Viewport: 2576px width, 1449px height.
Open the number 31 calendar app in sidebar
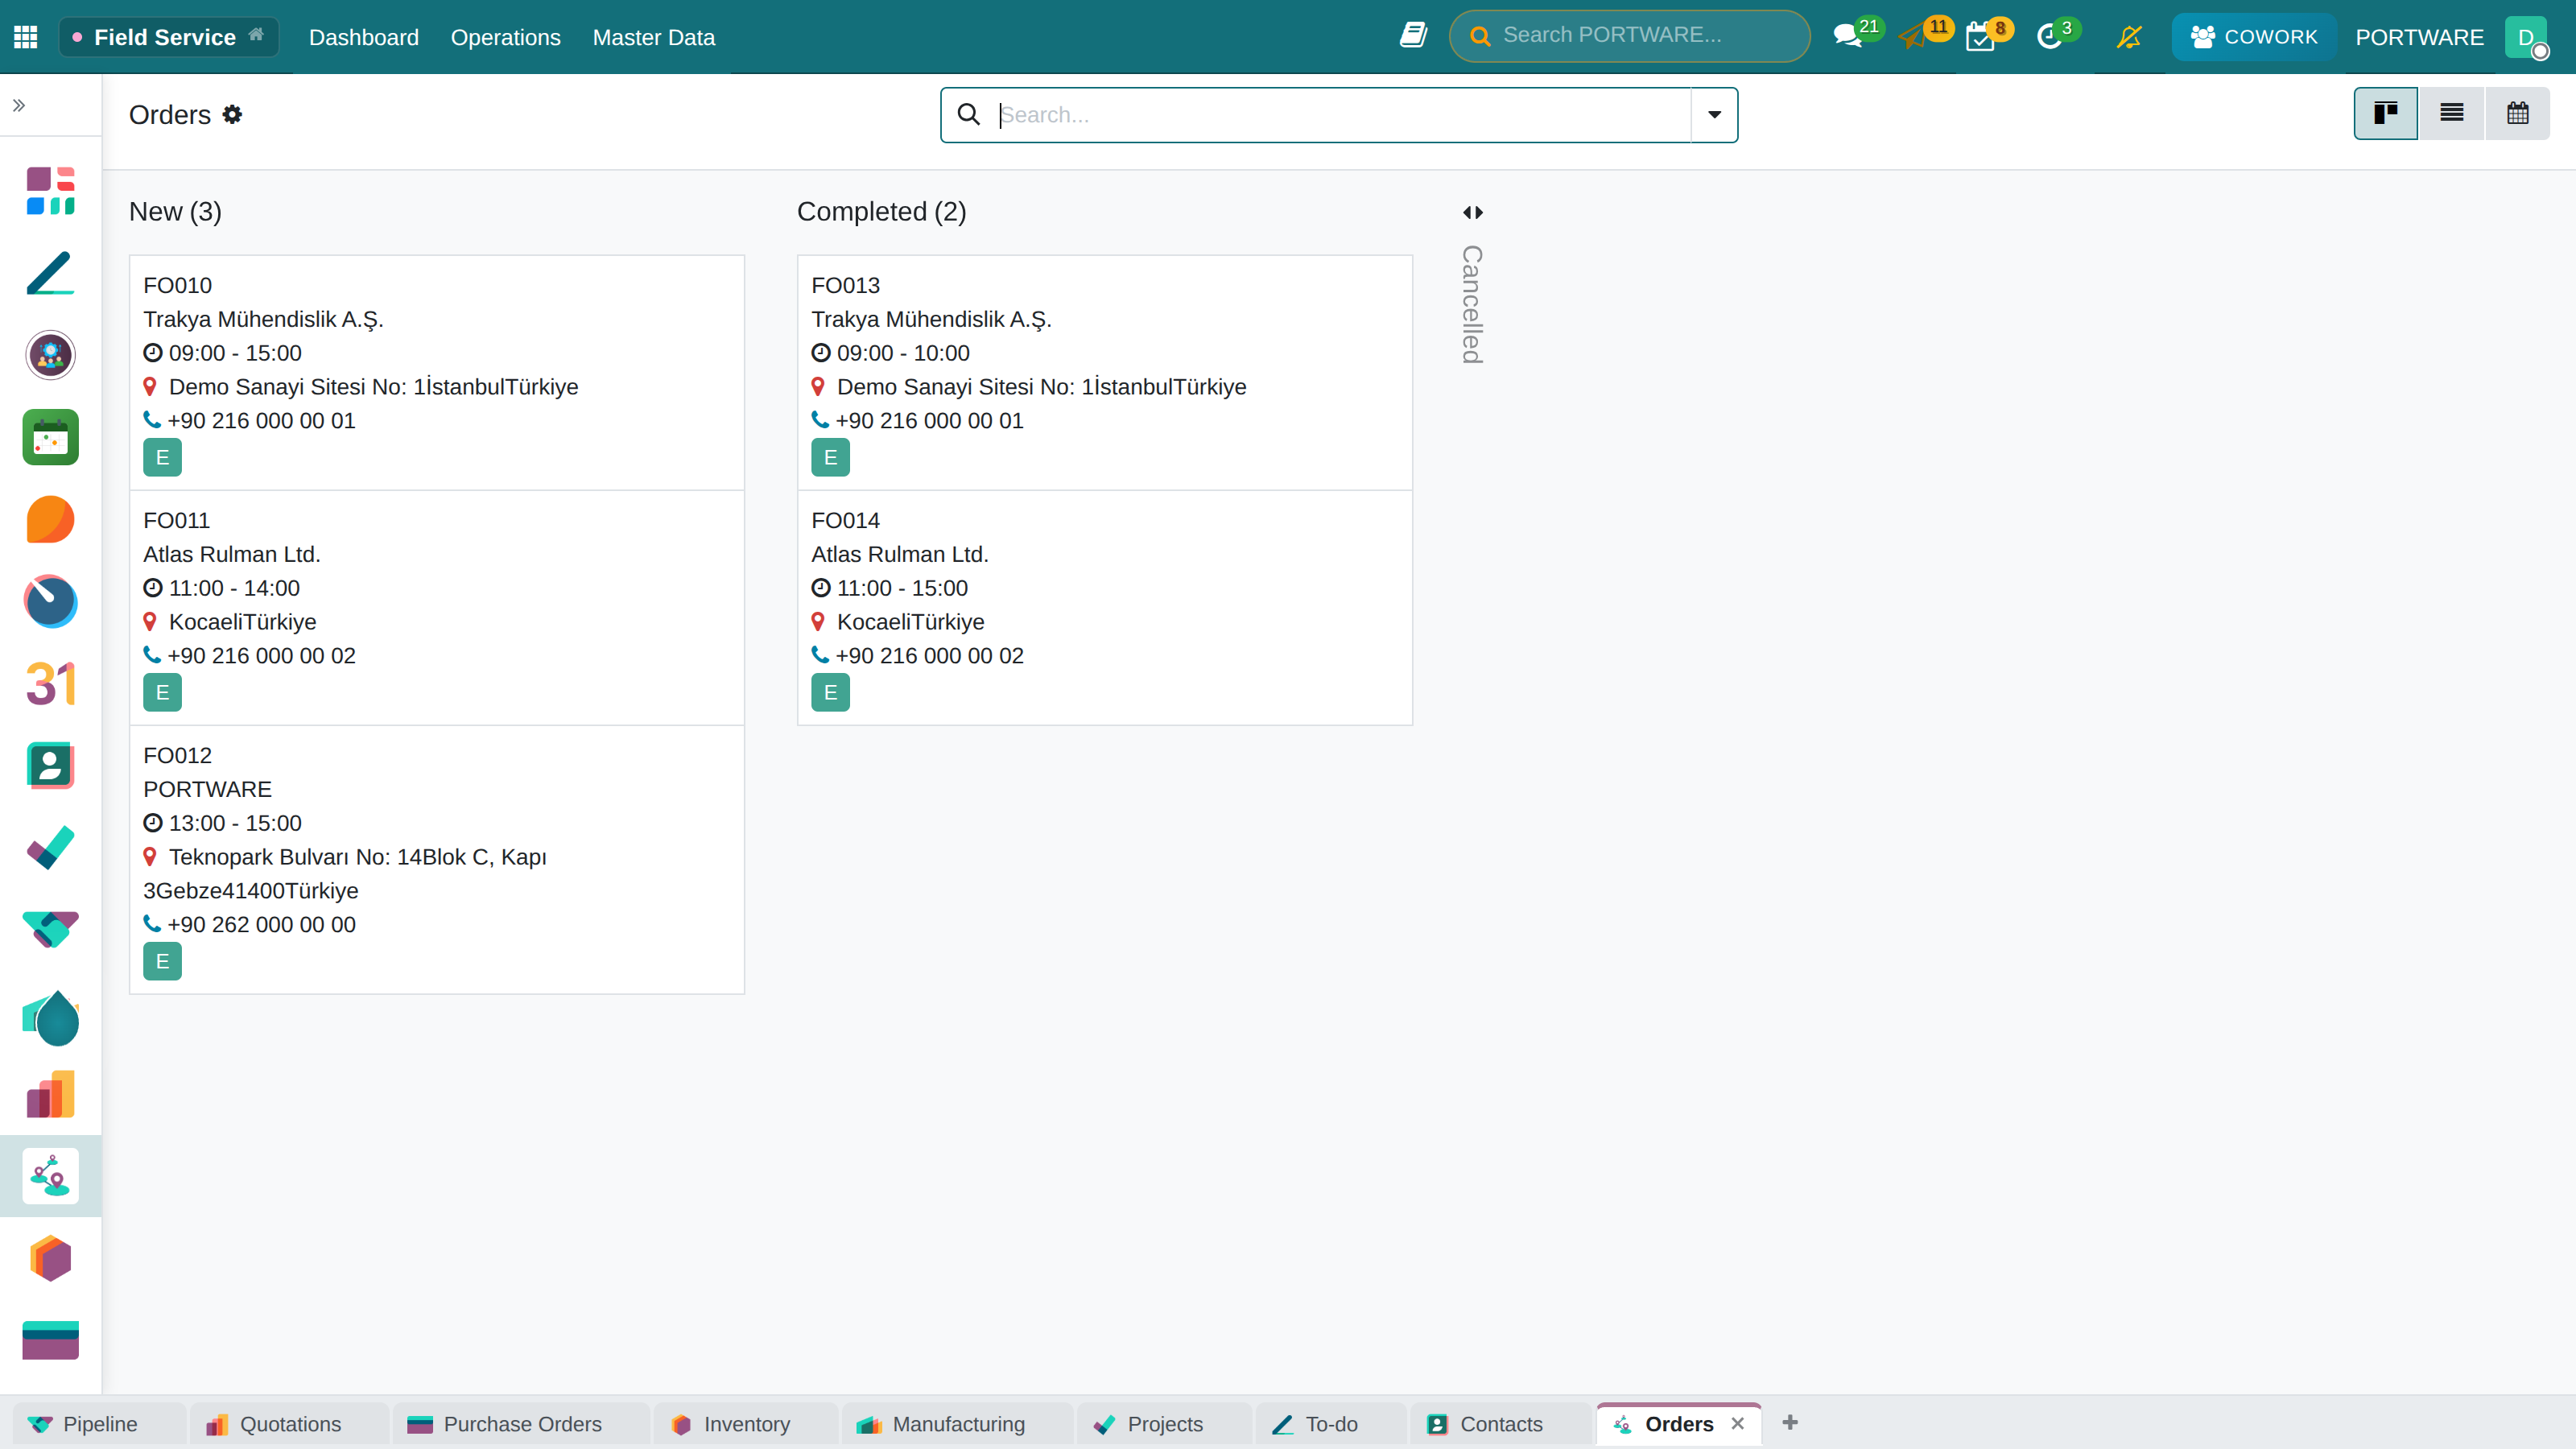pos(50,683)
